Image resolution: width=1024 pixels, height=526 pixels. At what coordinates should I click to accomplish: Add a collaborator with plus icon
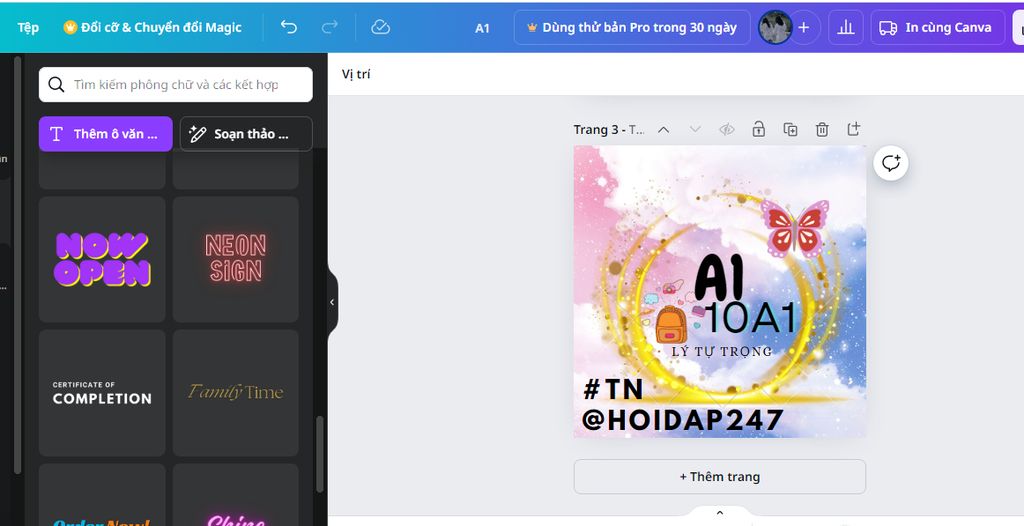[x=804, y=27]
